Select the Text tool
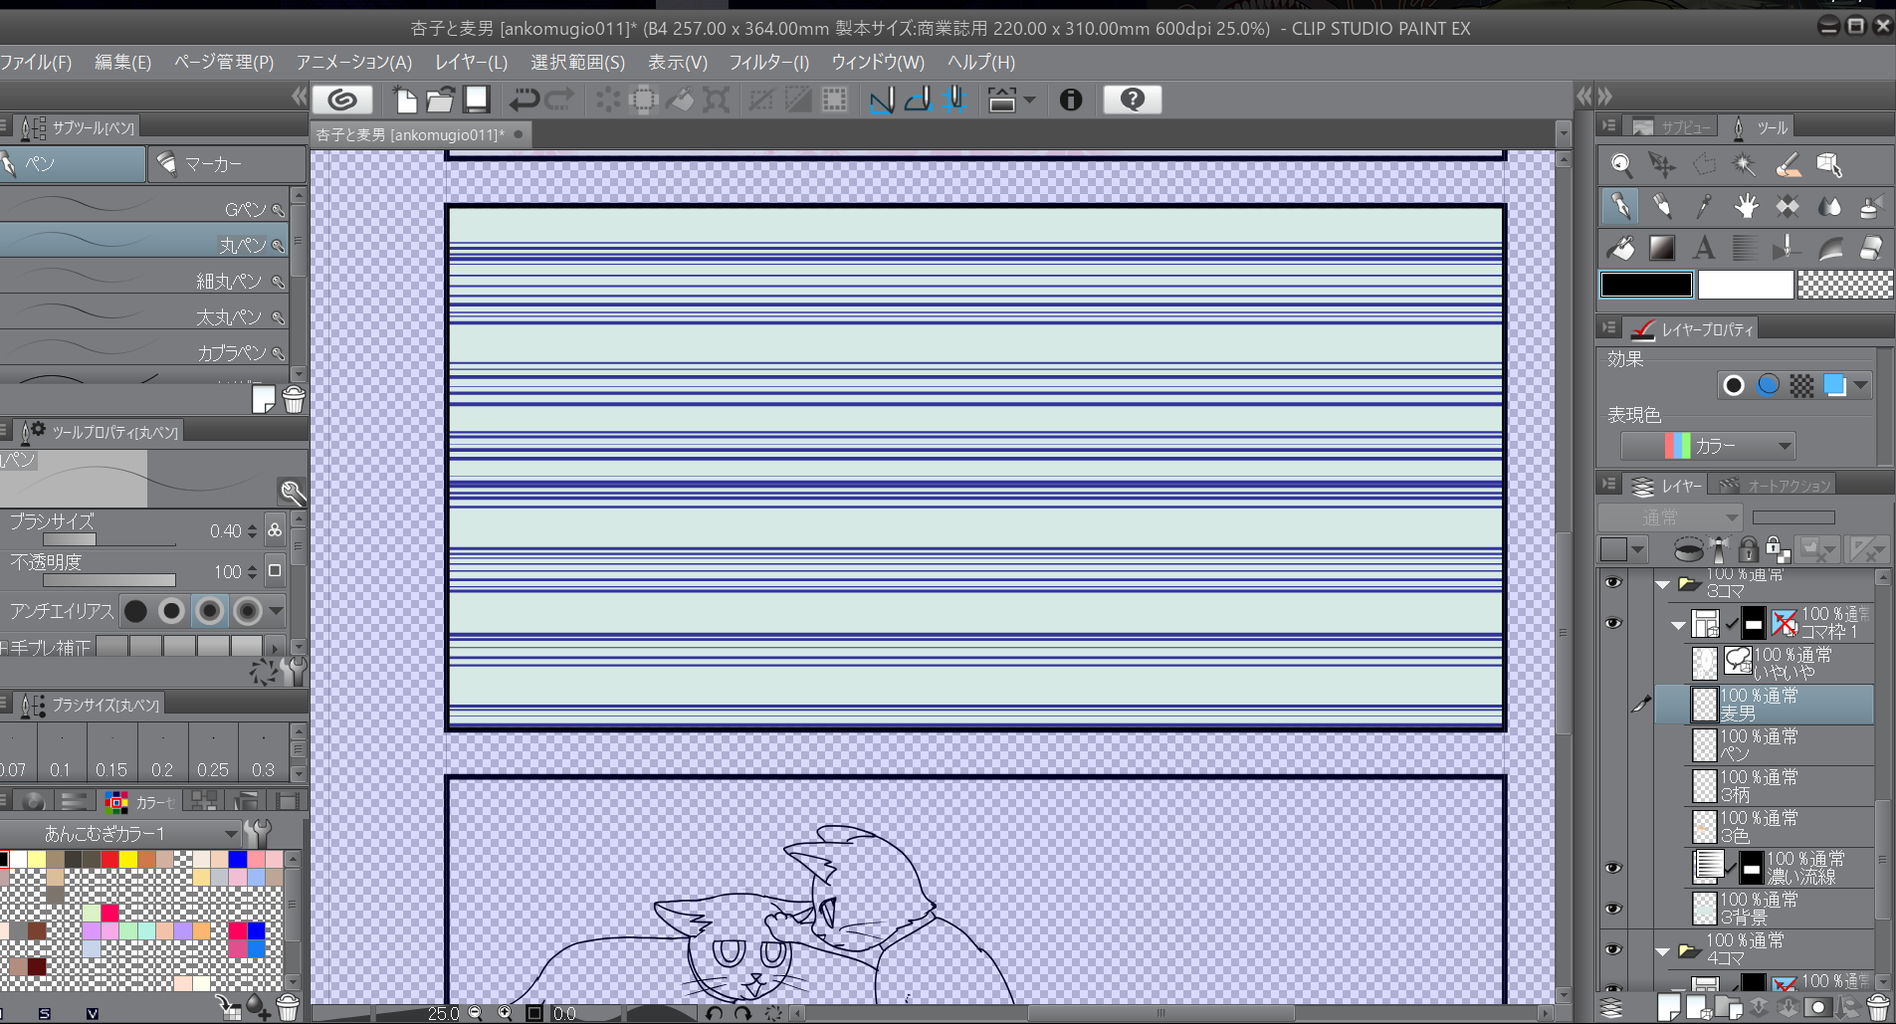The width and height of the screenshot is (1896, 1024). (1704, 247)
